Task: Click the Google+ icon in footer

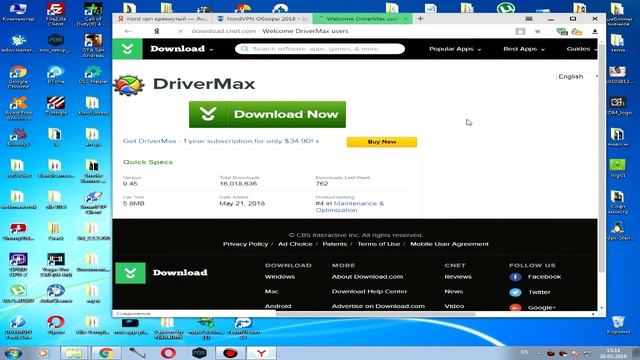Action: (x=515, y=307)
